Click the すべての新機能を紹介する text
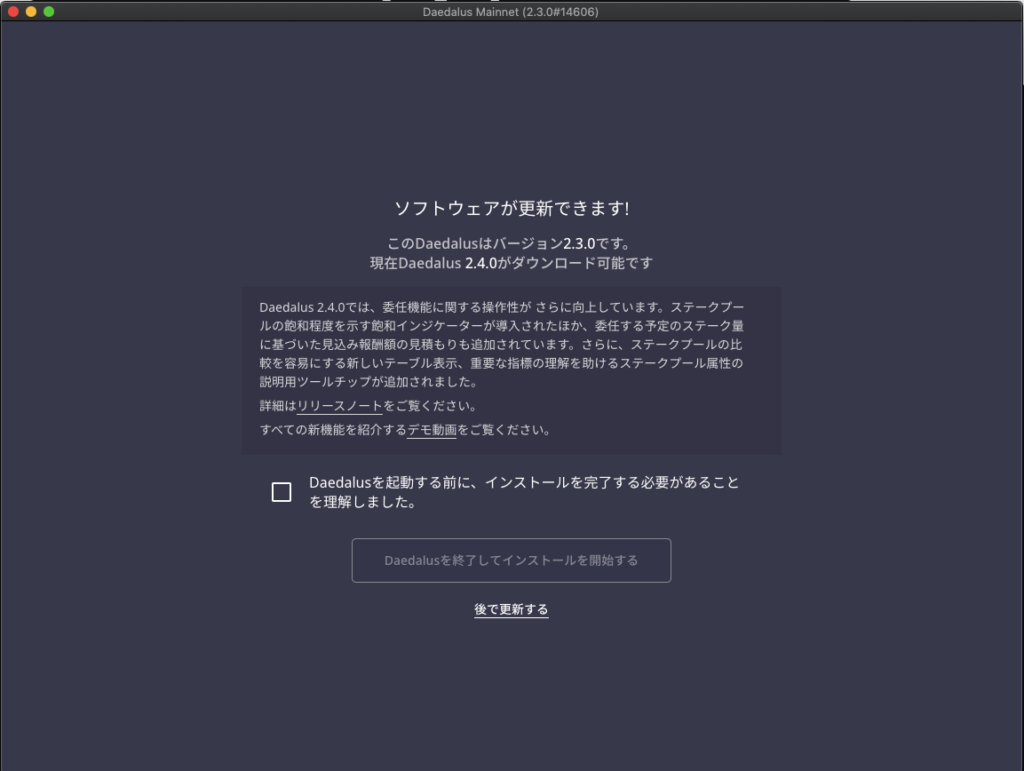 [x=332, y=431]
